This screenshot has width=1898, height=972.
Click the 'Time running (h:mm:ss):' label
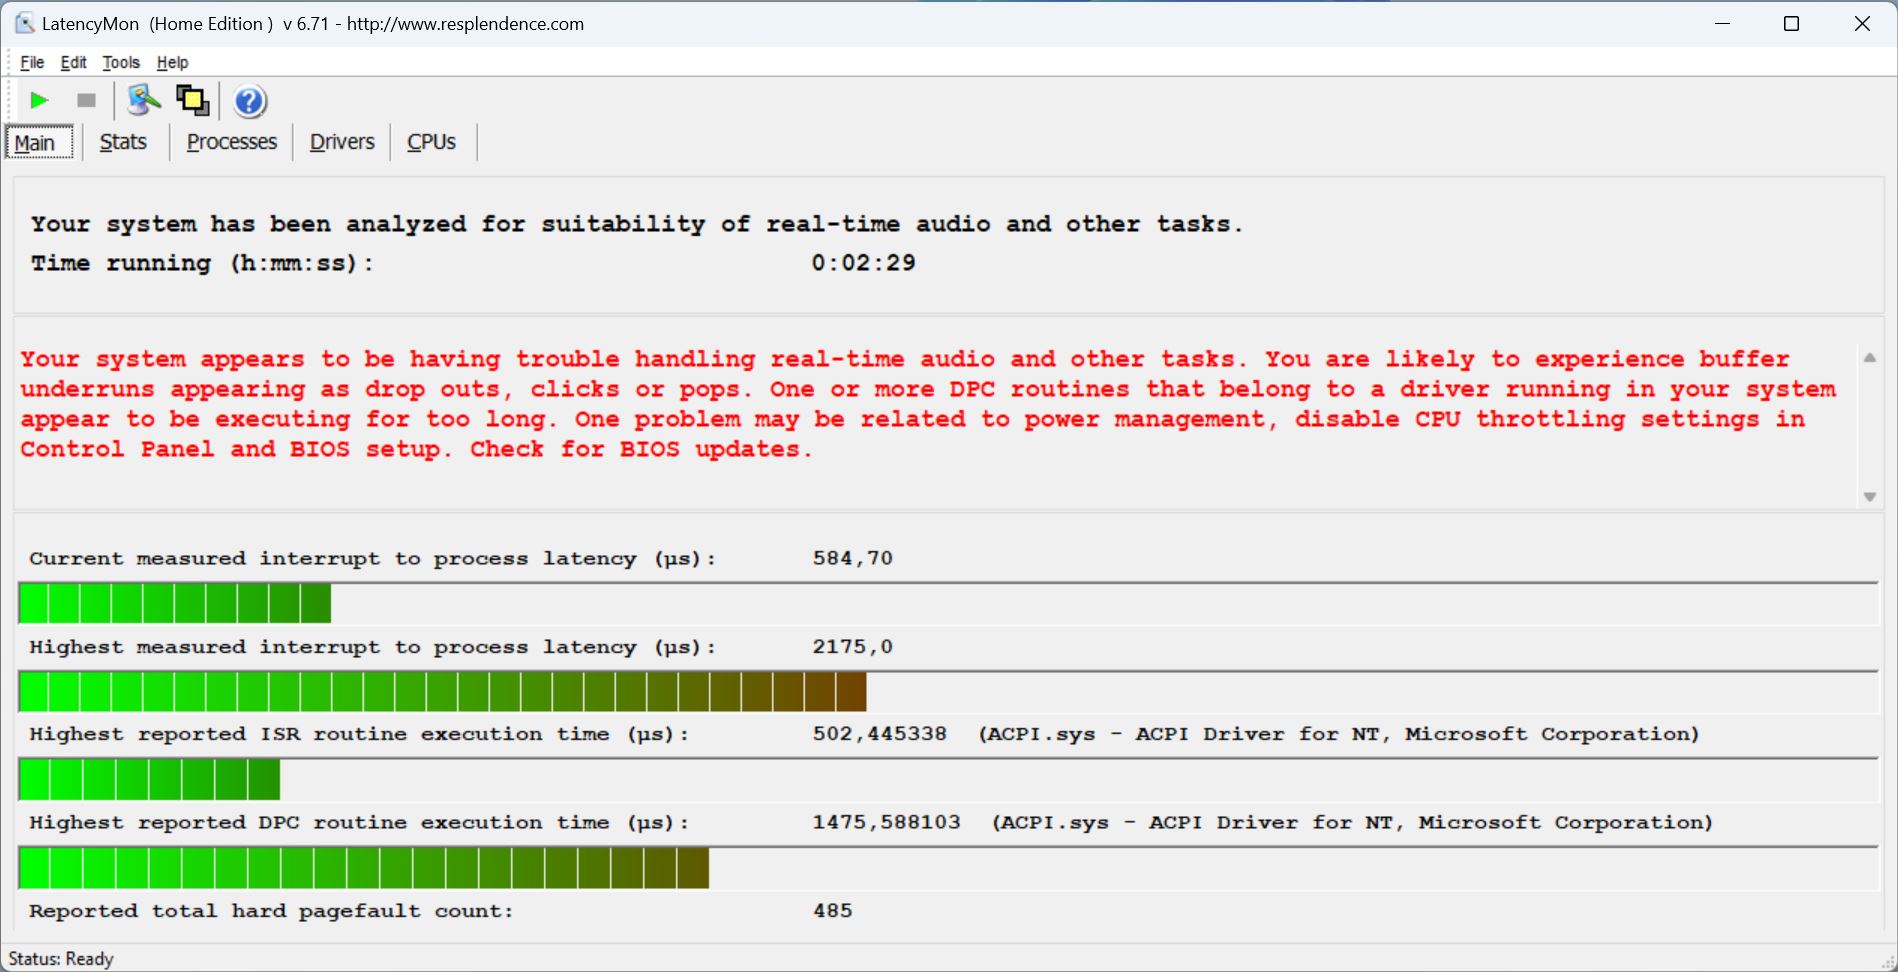point(202,263)
